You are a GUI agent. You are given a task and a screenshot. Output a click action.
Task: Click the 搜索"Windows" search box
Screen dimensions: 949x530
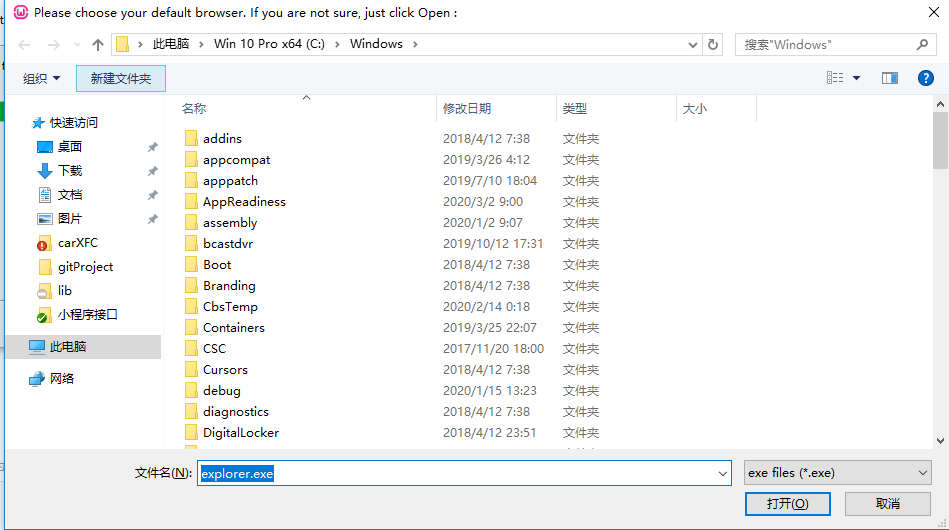[836, 45]
